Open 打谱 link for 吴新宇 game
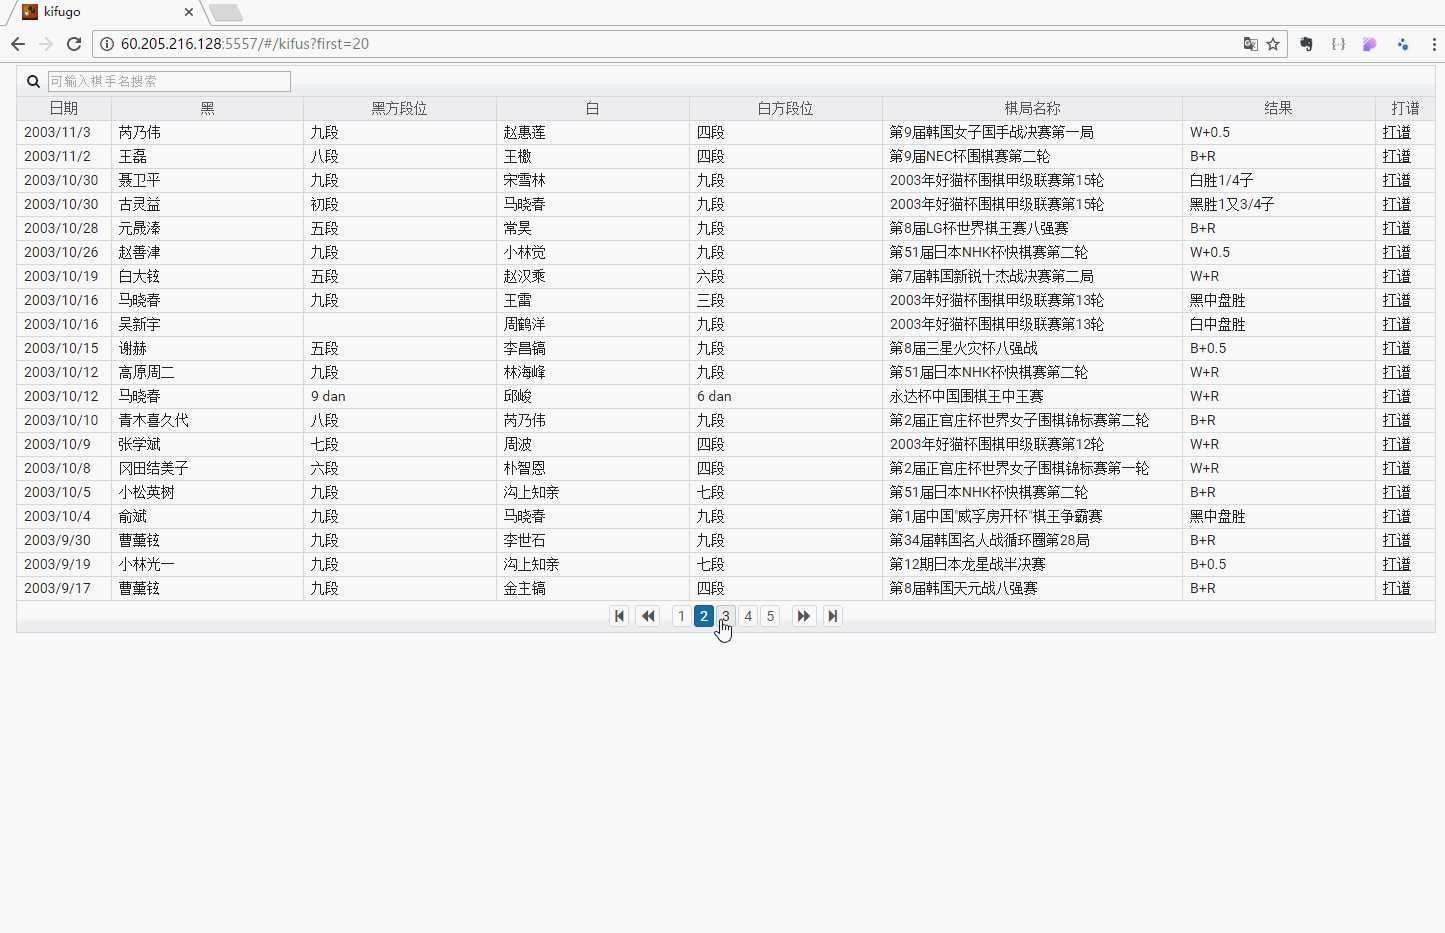This screenshot has height=933, width=1445. pos(1397,324)
